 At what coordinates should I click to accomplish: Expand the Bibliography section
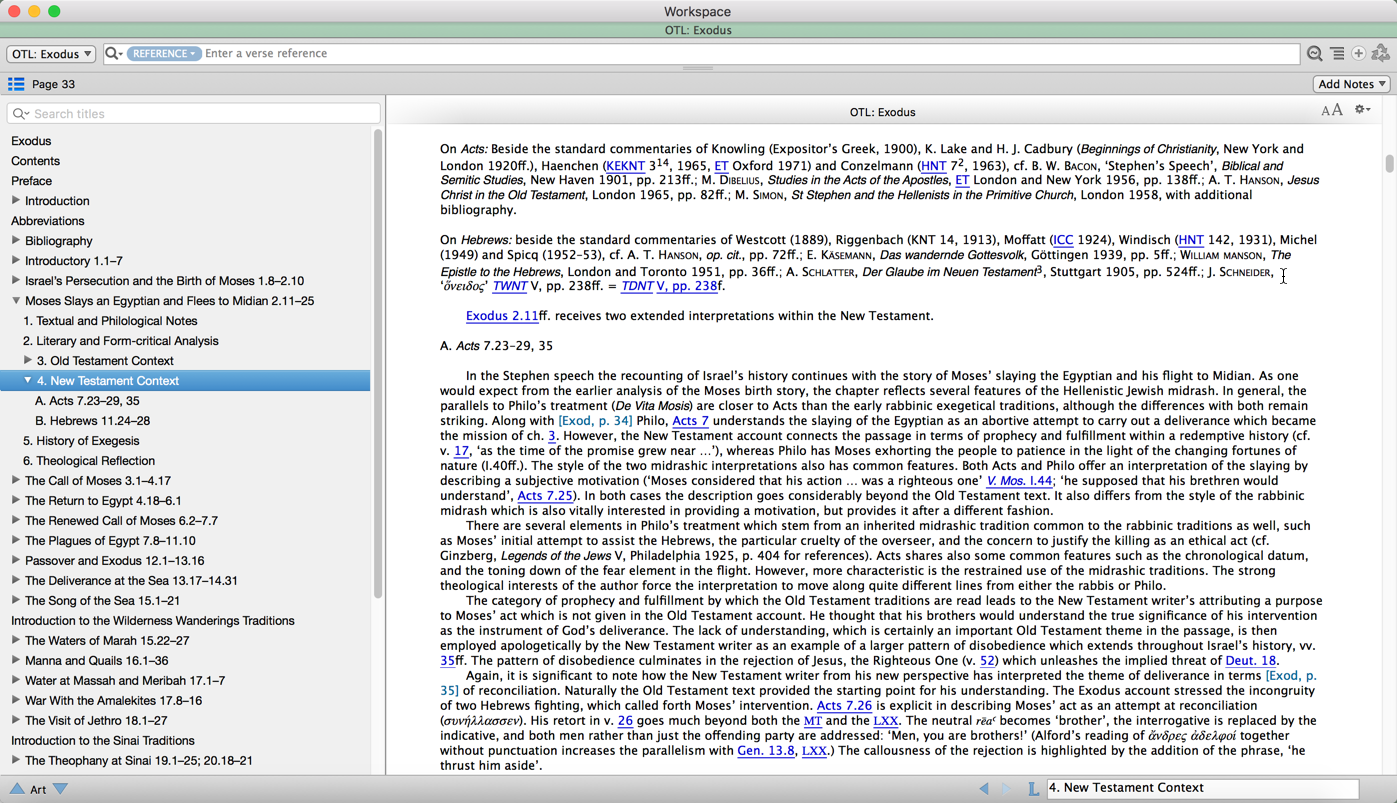(x=16, y=241)
